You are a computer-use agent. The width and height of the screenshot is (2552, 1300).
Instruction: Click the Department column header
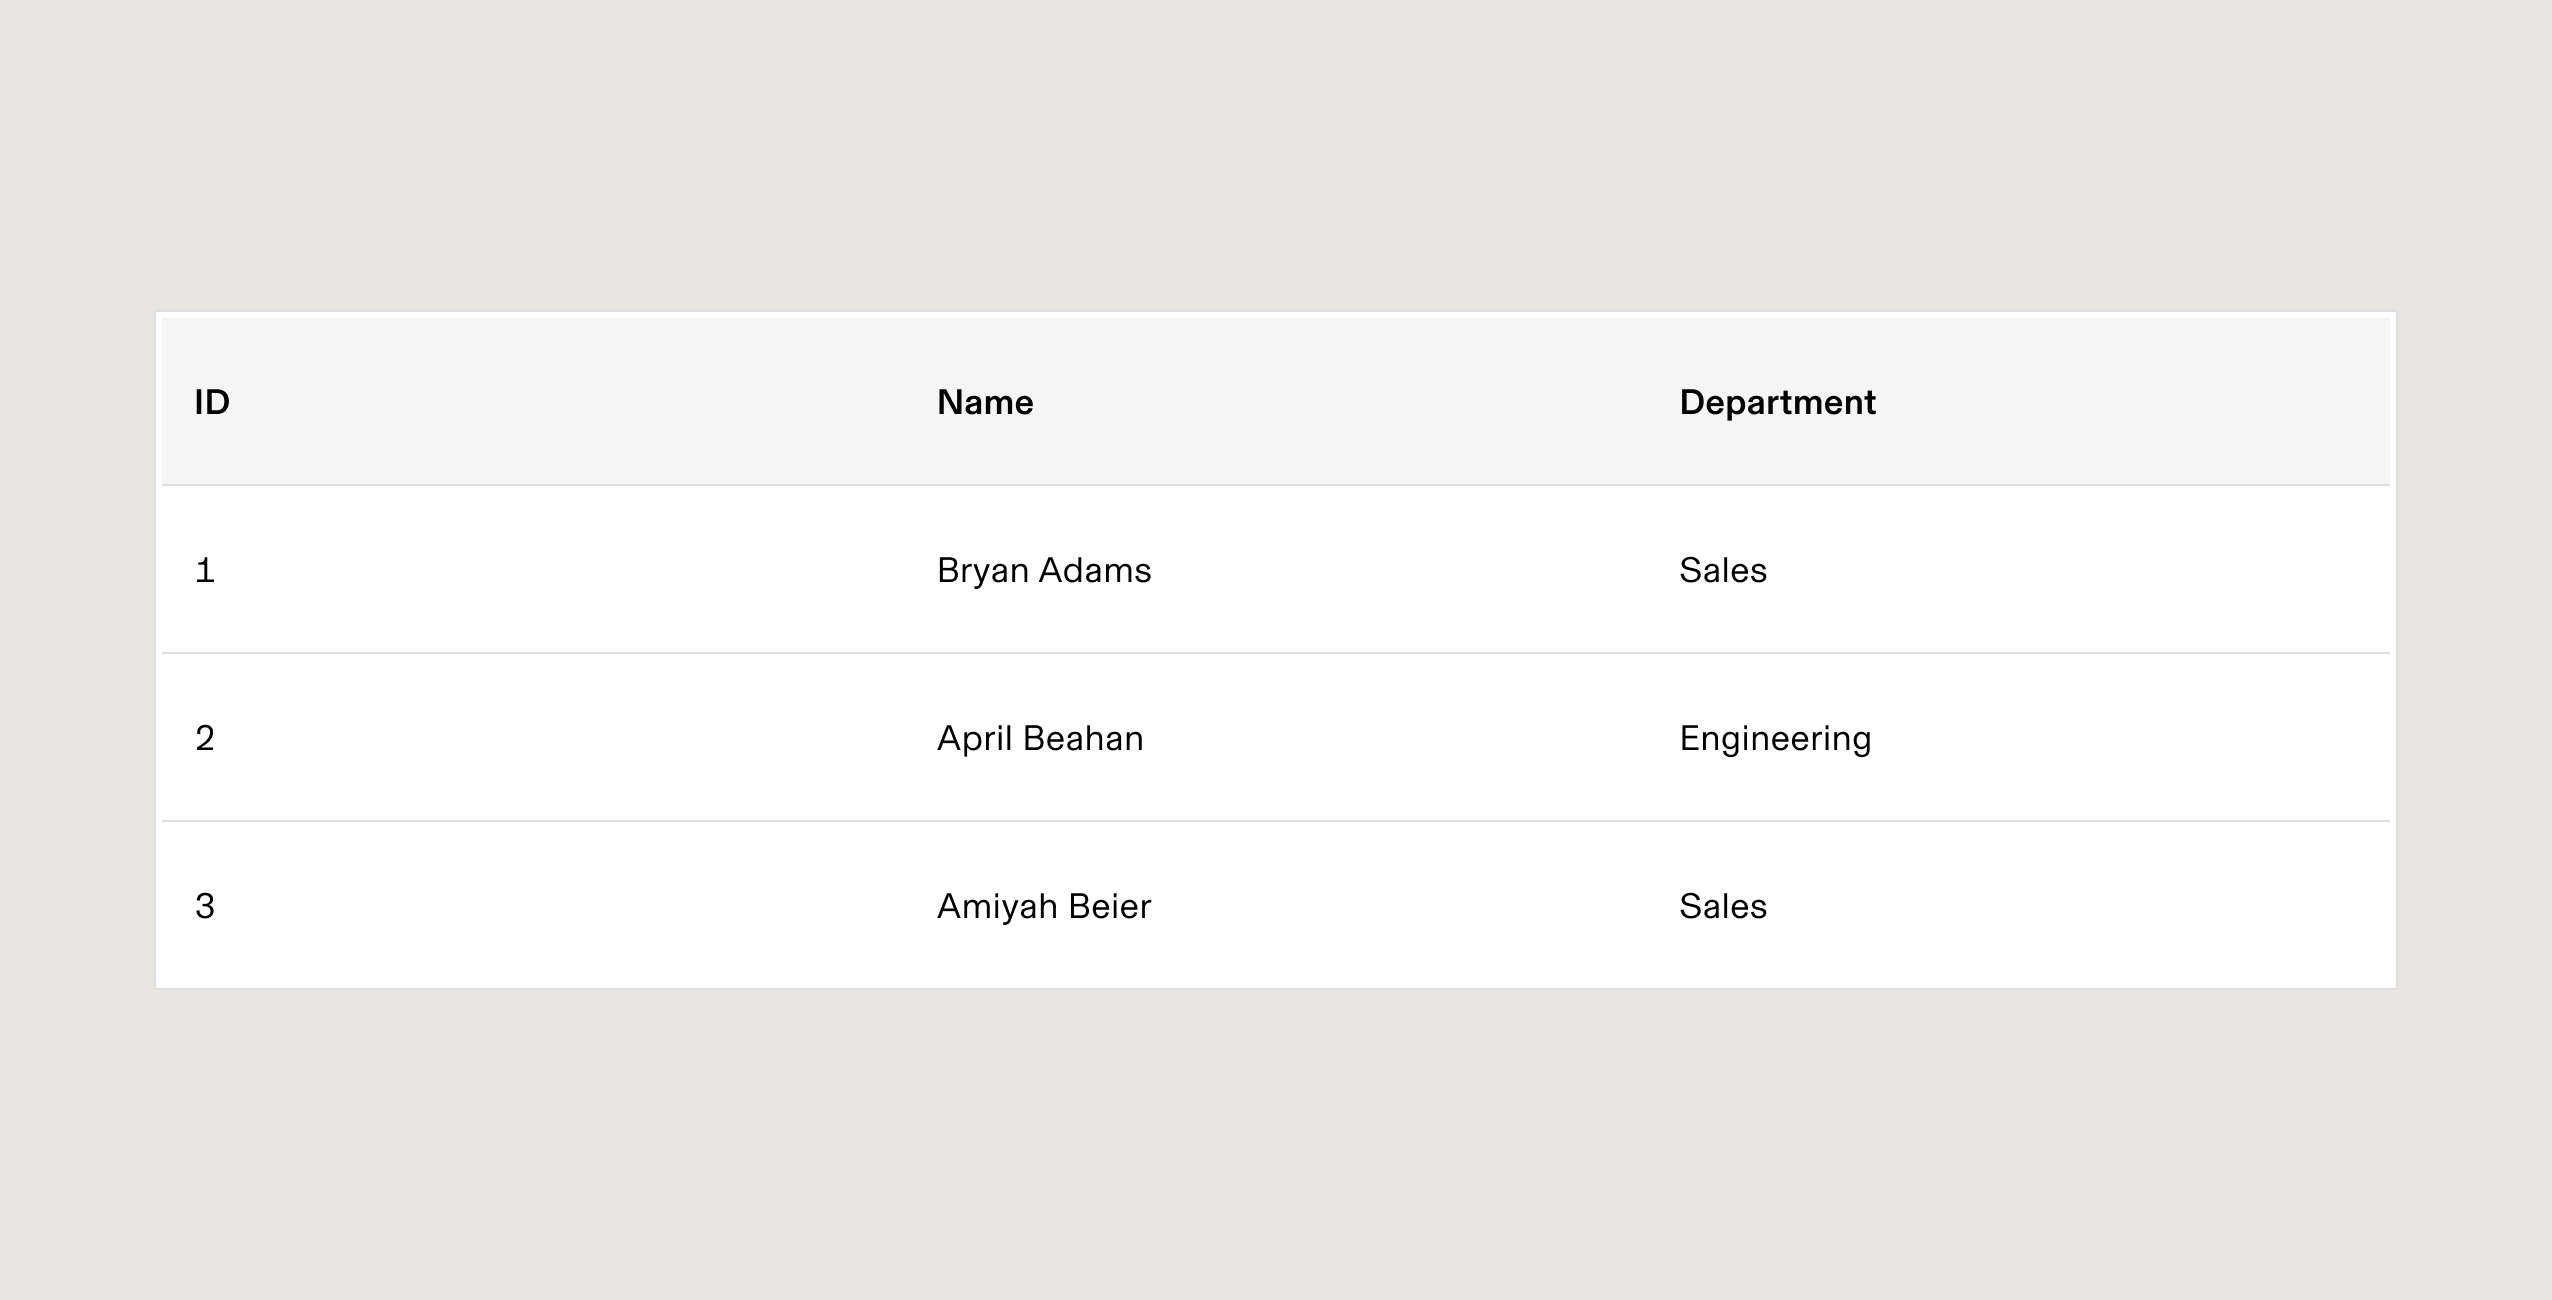click(x=2018, y=402)
